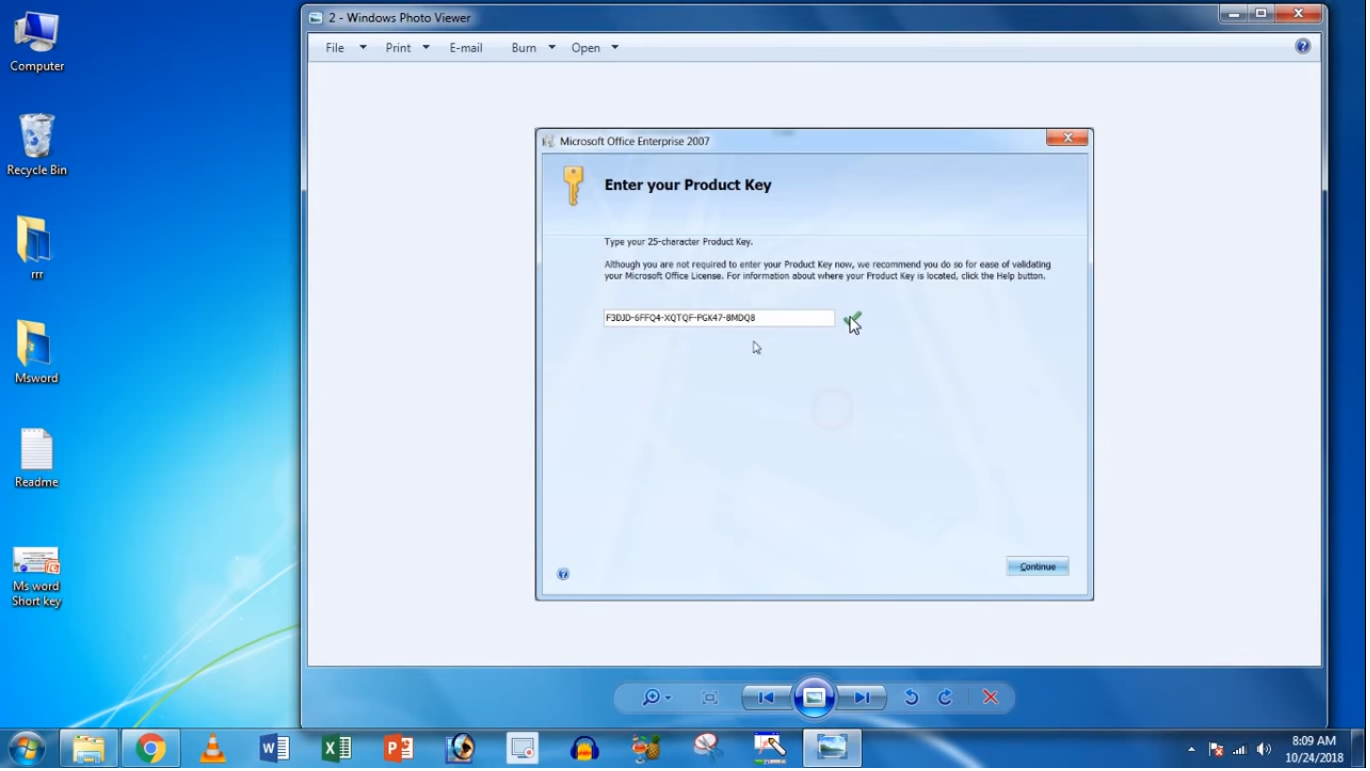
Task: Rotate the photo counterclockwise
Action: (x=911, y=698)
